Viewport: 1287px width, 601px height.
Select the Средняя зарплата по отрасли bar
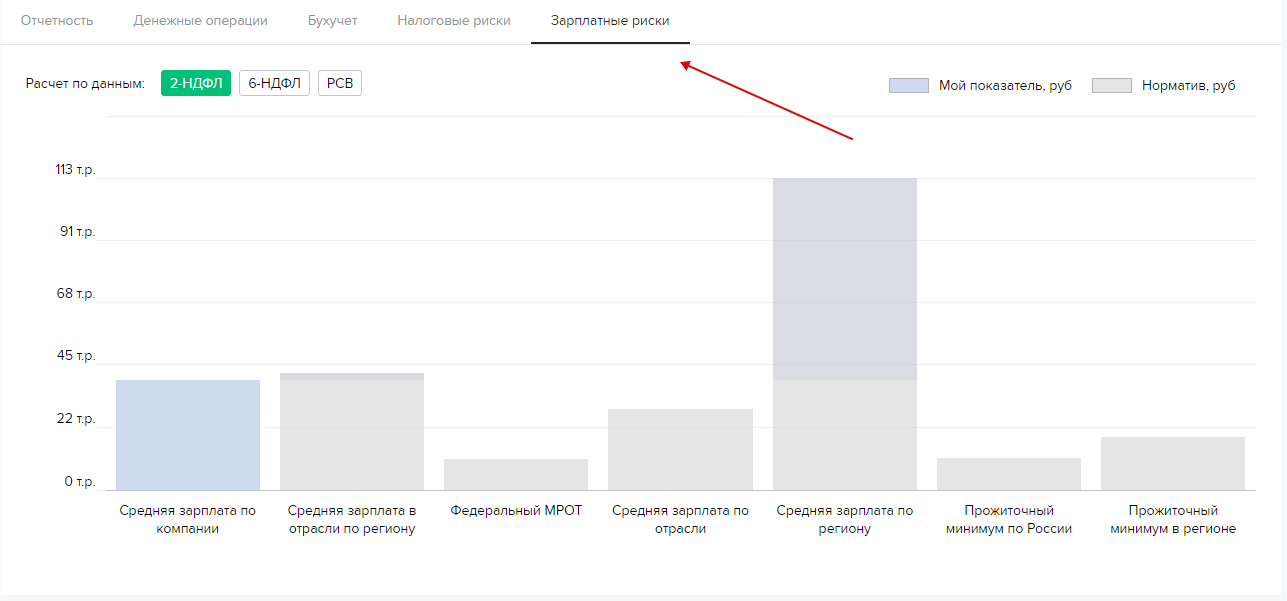pyautogui.click(x=680, y=449)
